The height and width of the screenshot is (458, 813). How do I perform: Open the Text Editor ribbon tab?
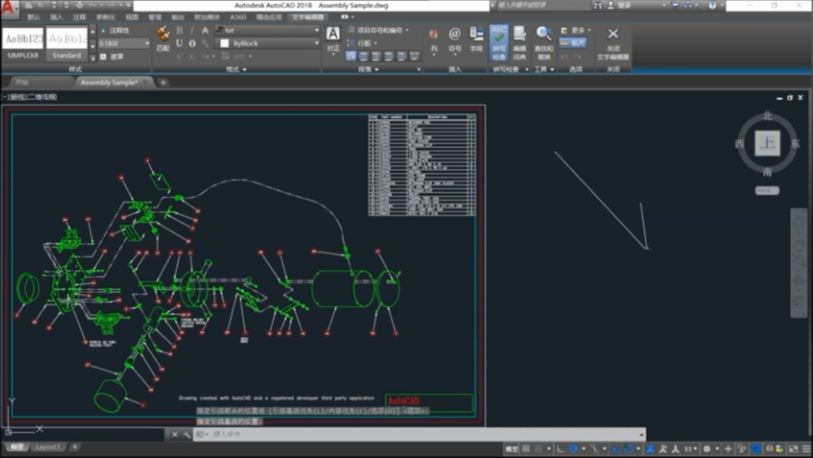click(x=308, y=17)
